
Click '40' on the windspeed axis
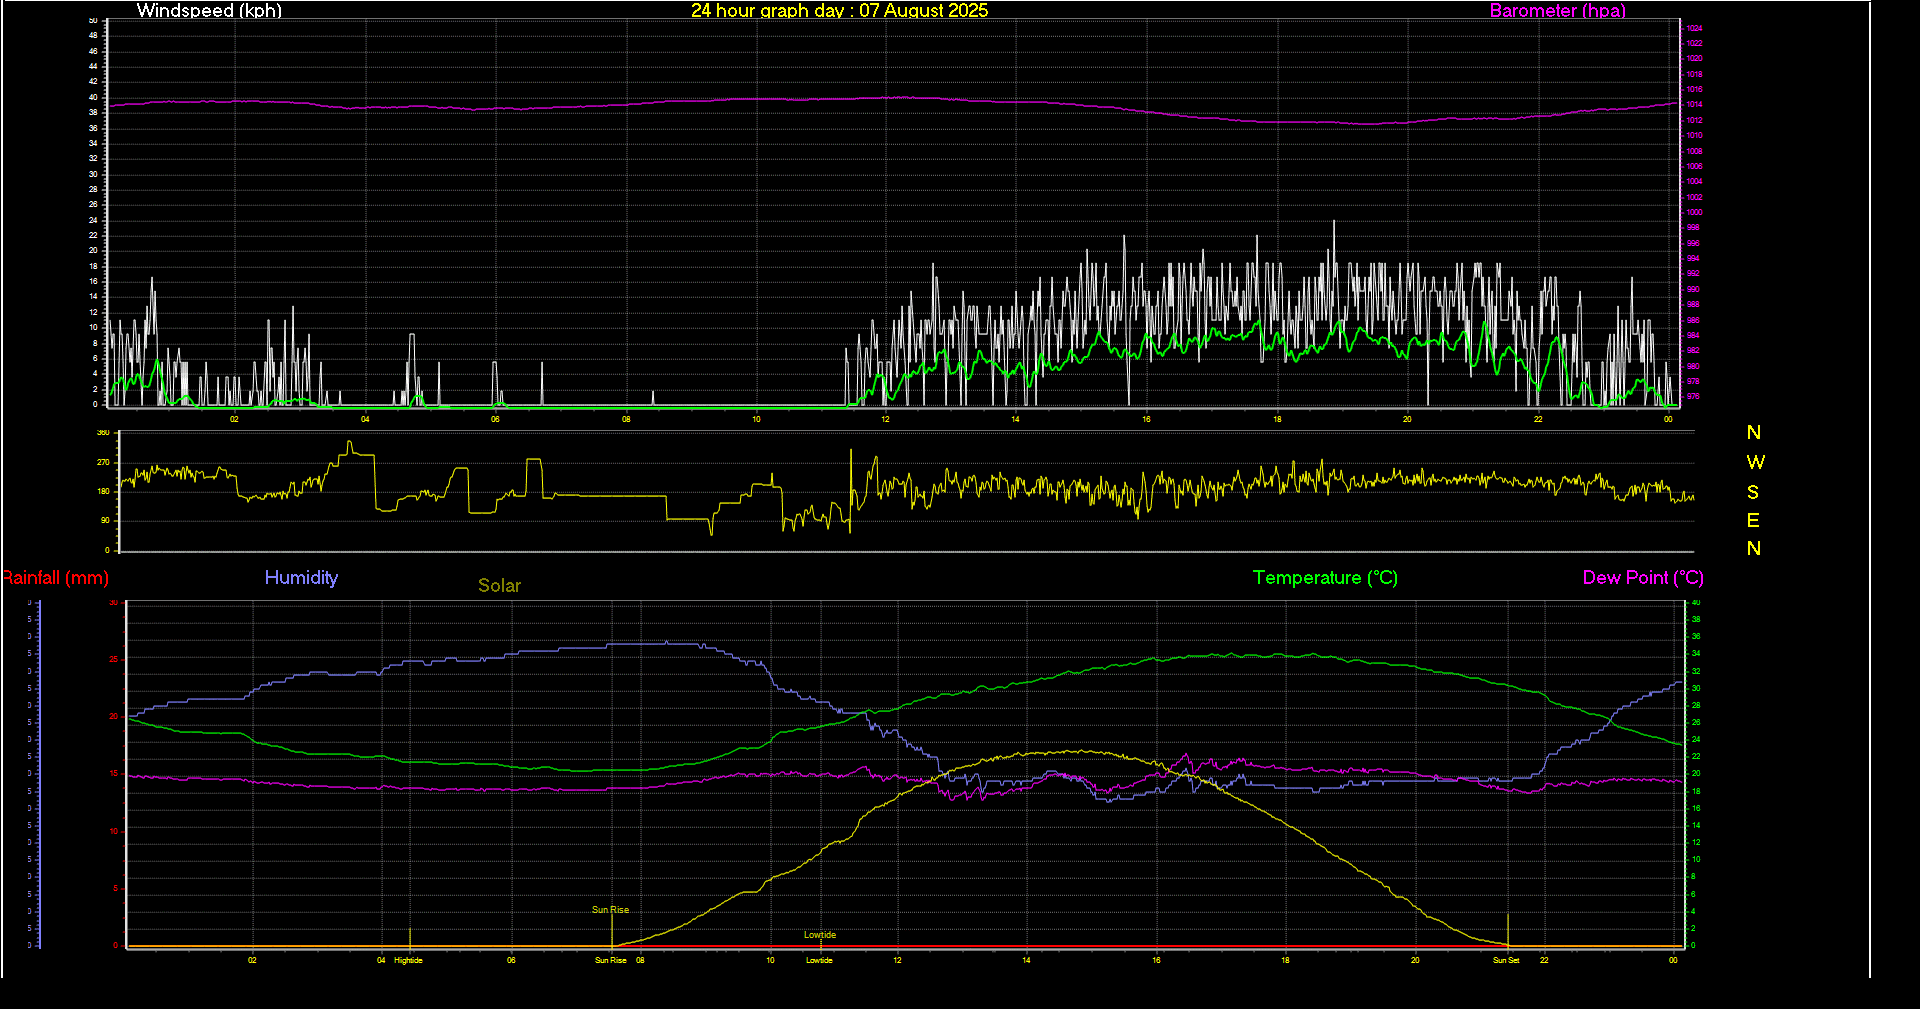94,97
